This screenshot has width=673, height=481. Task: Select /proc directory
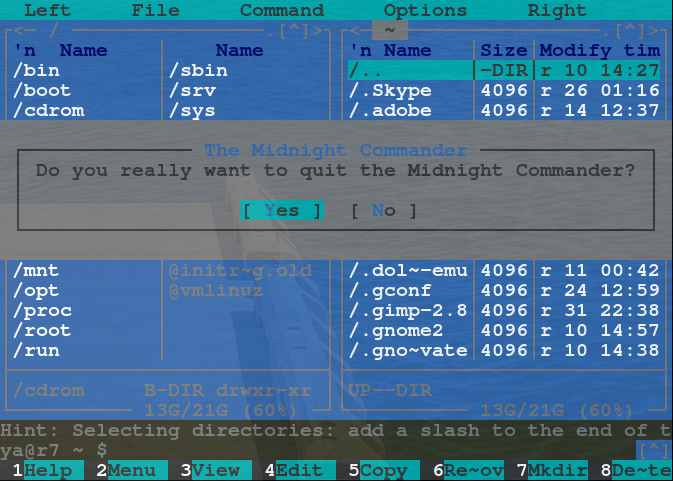(x=42, y=310)
